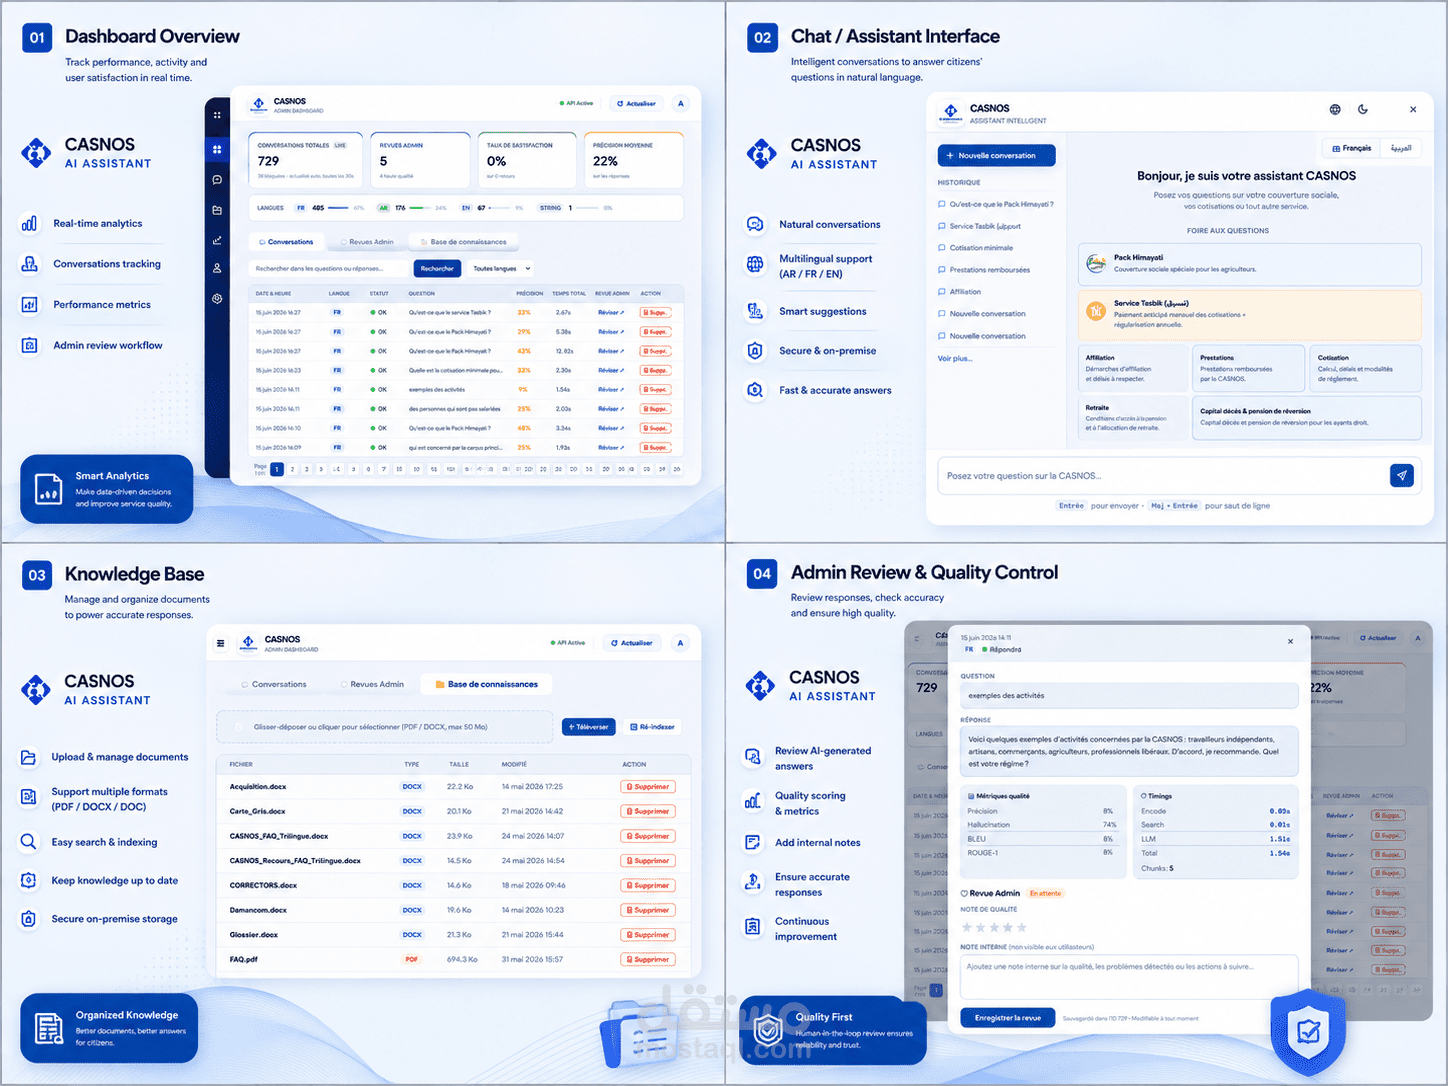
Task: Click Actualiser in the Dashboard Overview header
Action: pyautogui.click(x=636, y=103)
